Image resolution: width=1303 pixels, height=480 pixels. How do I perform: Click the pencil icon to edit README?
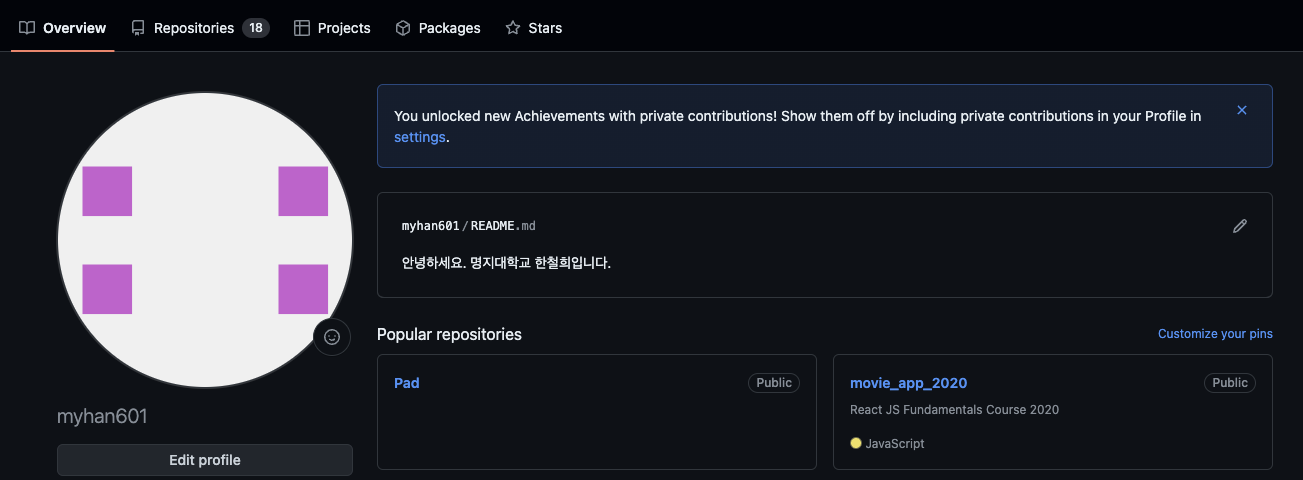[x=1240, y=226]
